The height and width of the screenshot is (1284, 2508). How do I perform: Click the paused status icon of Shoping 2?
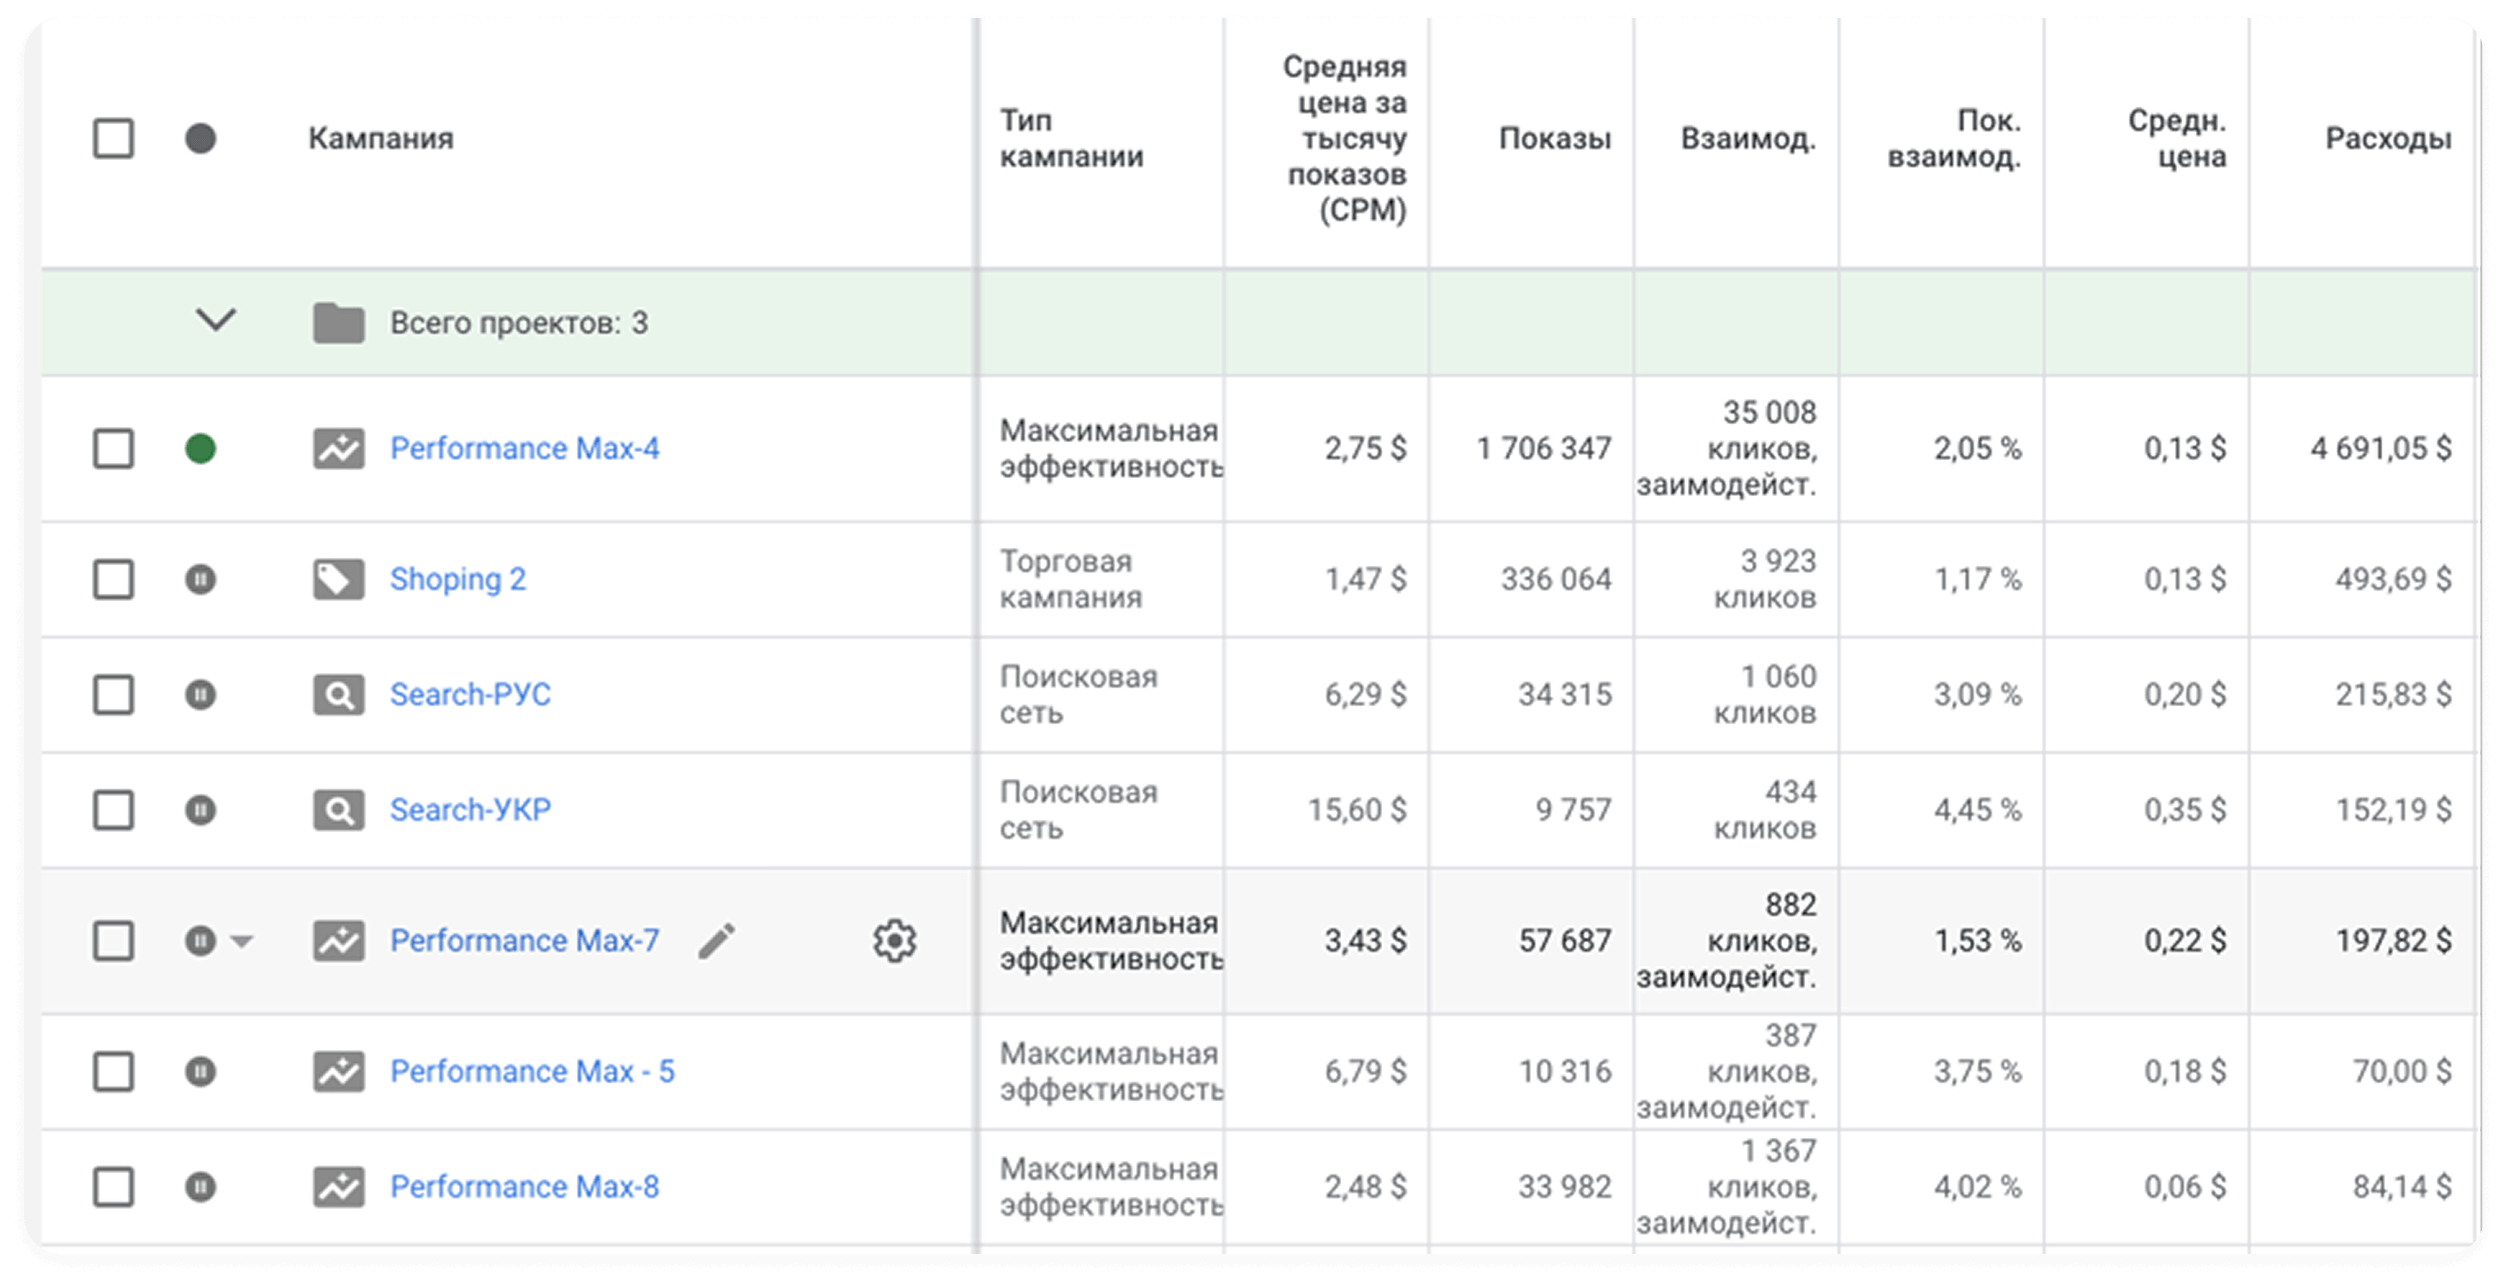[200, 579]
